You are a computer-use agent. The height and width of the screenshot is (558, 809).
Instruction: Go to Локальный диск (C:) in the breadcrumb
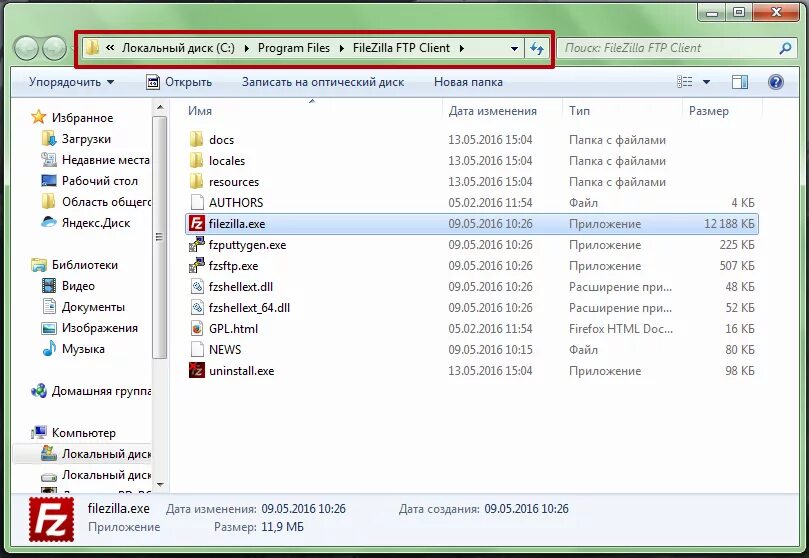click(x=178, y=48)
